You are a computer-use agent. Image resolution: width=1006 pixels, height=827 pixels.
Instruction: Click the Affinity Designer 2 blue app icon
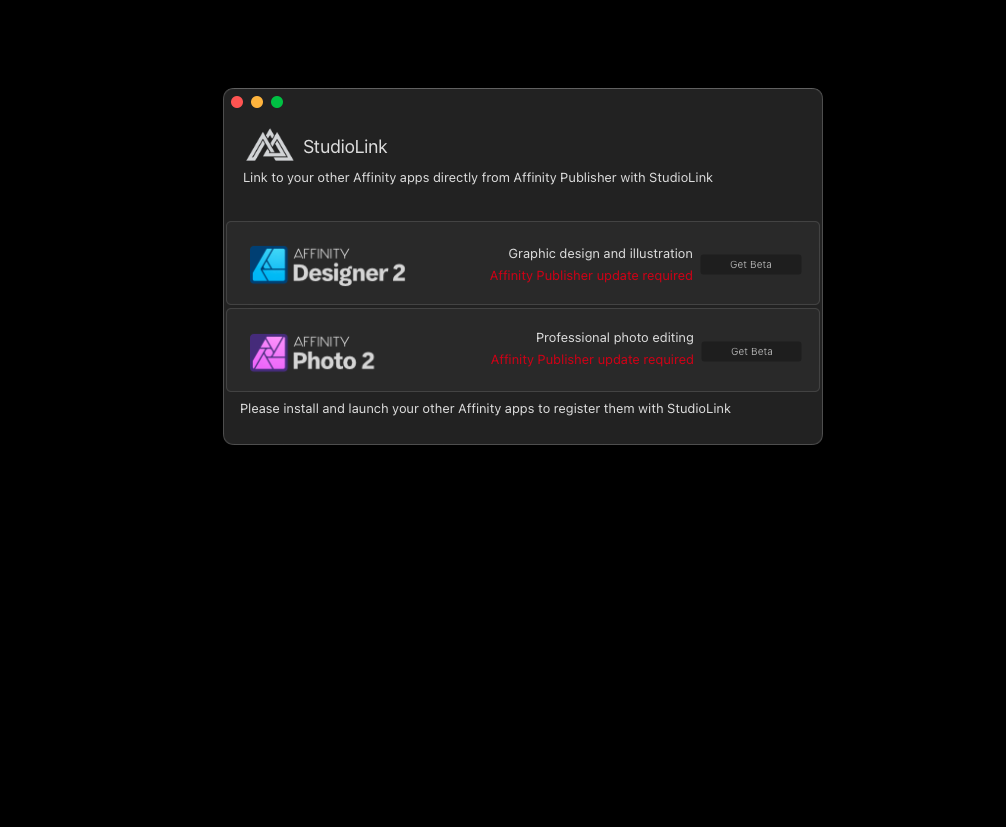tap(268, 264)
